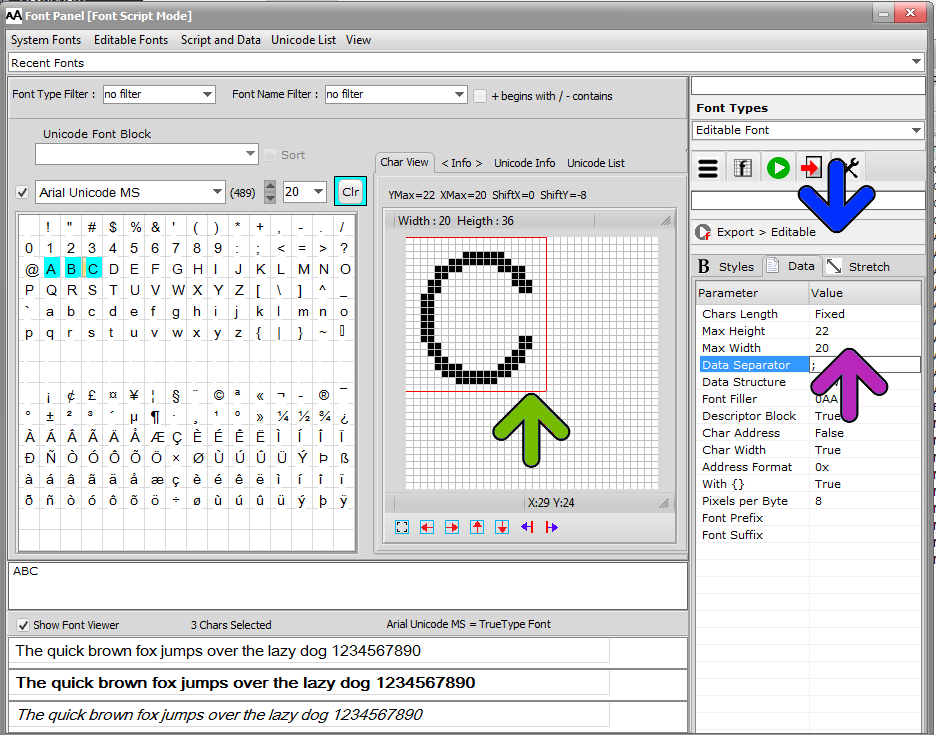Click the font size stepper up arrow
Viewport: 936px width, 735px height.
pyautogui.click(x=270, y=186)
